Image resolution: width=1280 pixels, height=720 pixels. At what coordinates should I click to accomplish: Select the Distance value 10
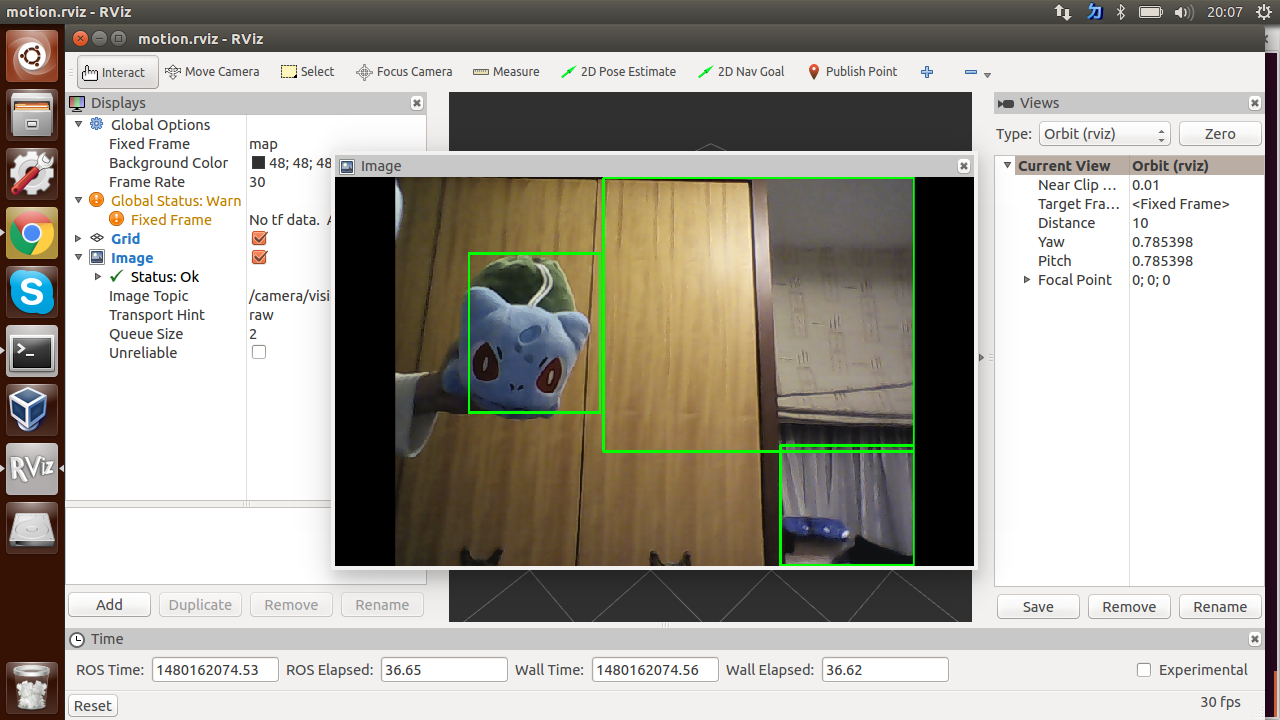point(1140,223)
